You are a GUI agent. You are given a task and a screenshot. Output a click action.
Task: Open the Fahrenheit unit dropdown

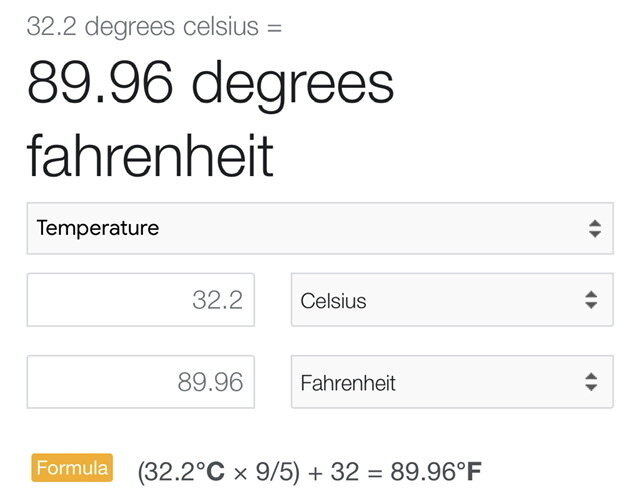click(x=451, y=382)
